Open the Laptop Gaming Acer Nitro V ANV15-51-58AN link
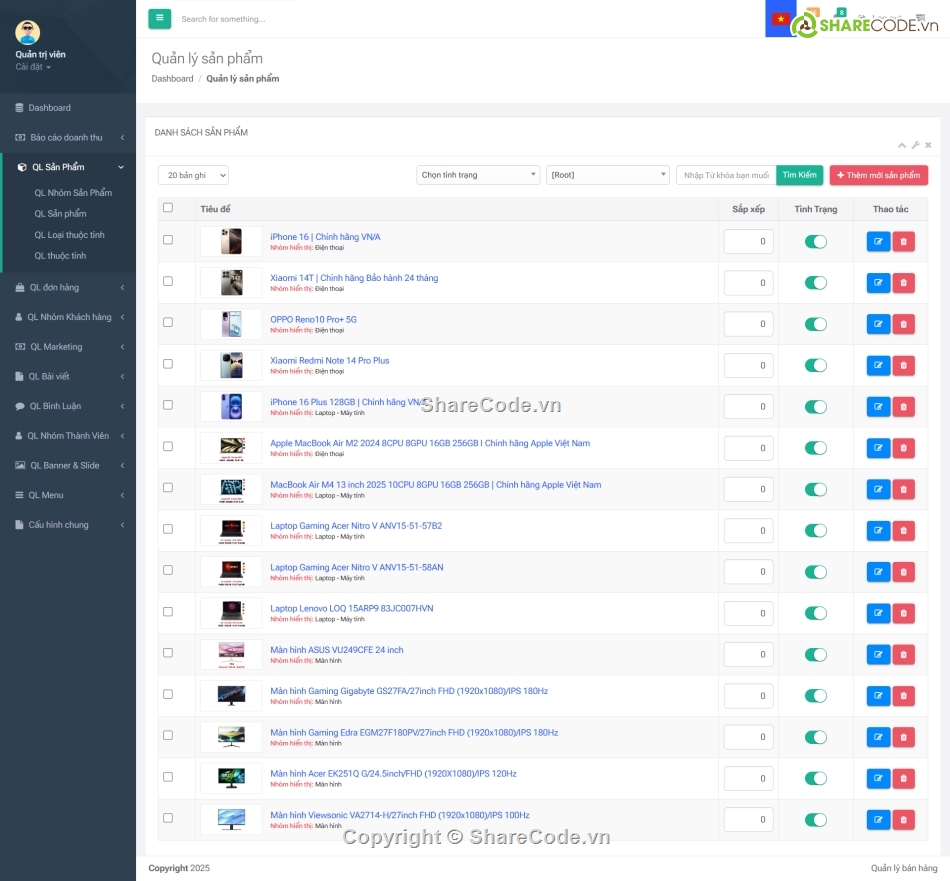 tap(356, 567)
